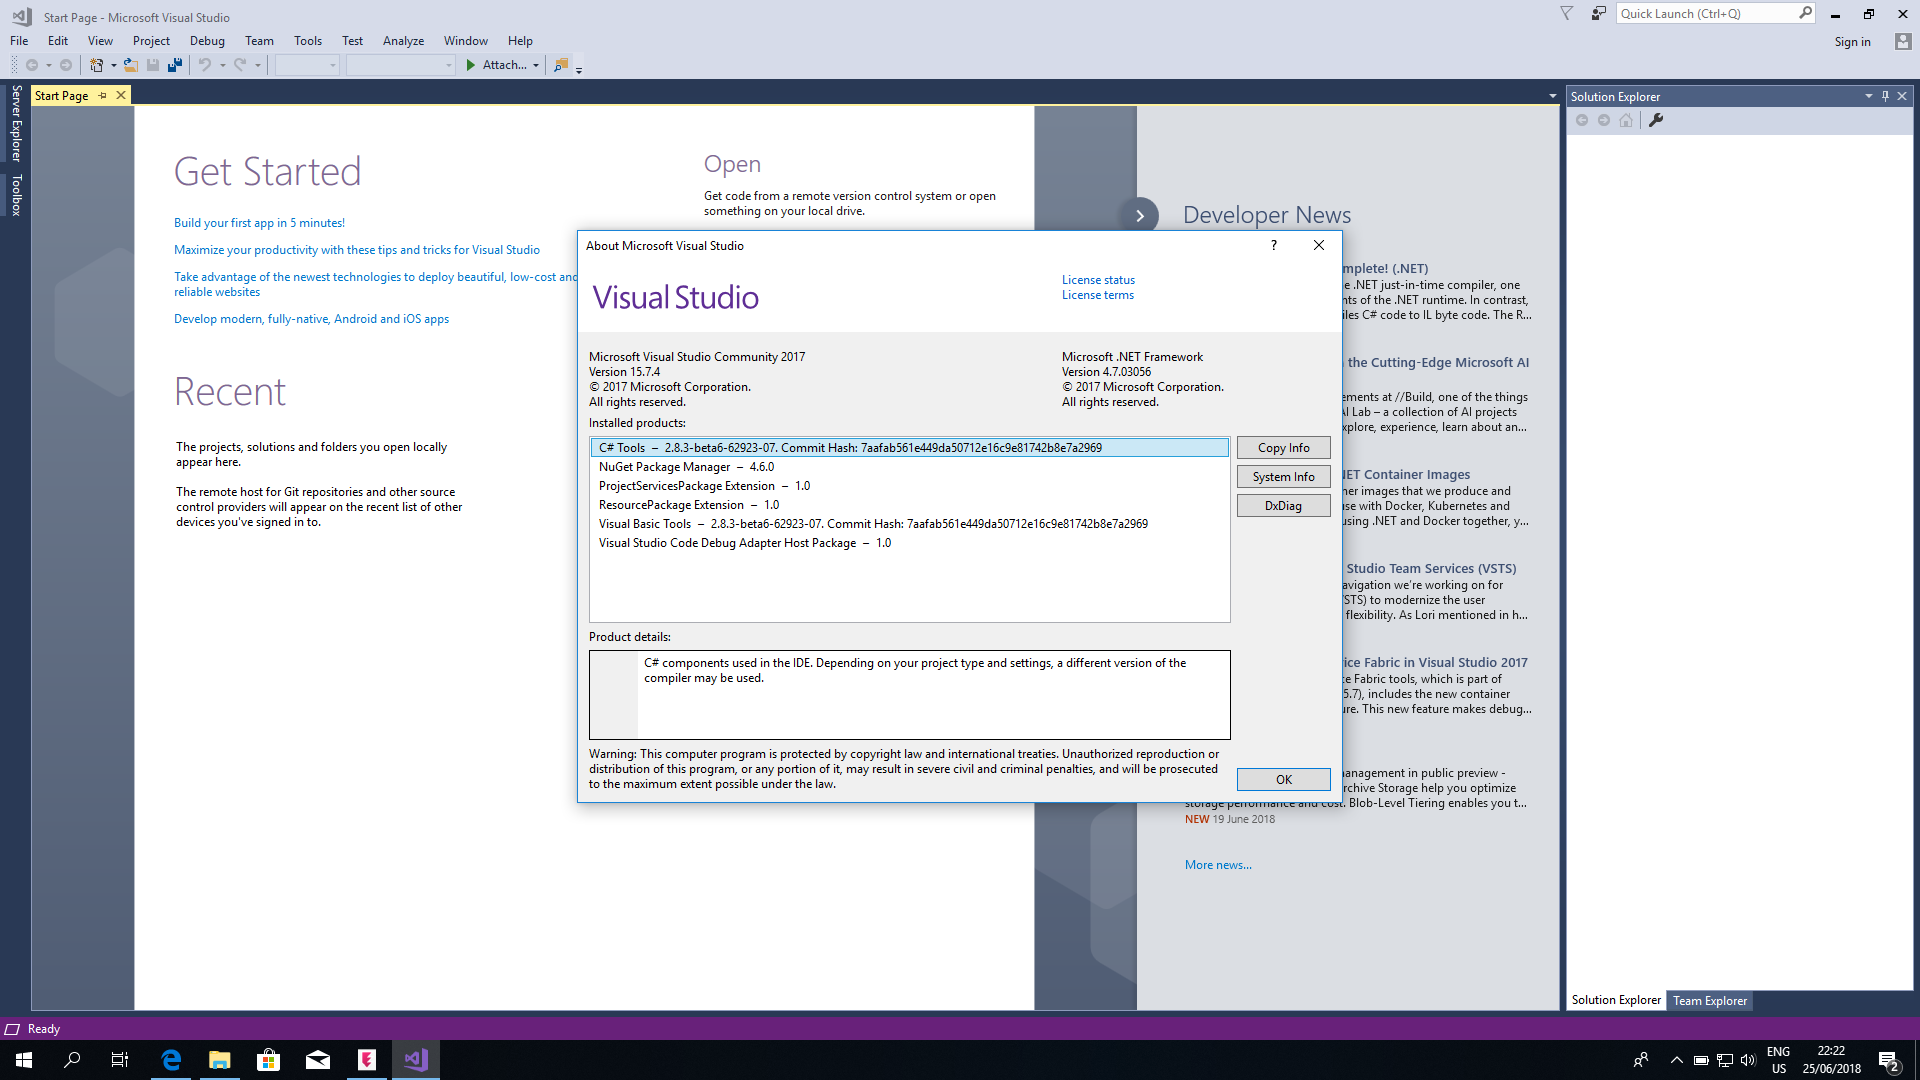This screenshot has width=1920, height=1080.
Task: Open a file using the Open File icon
Action: [131, 64]
